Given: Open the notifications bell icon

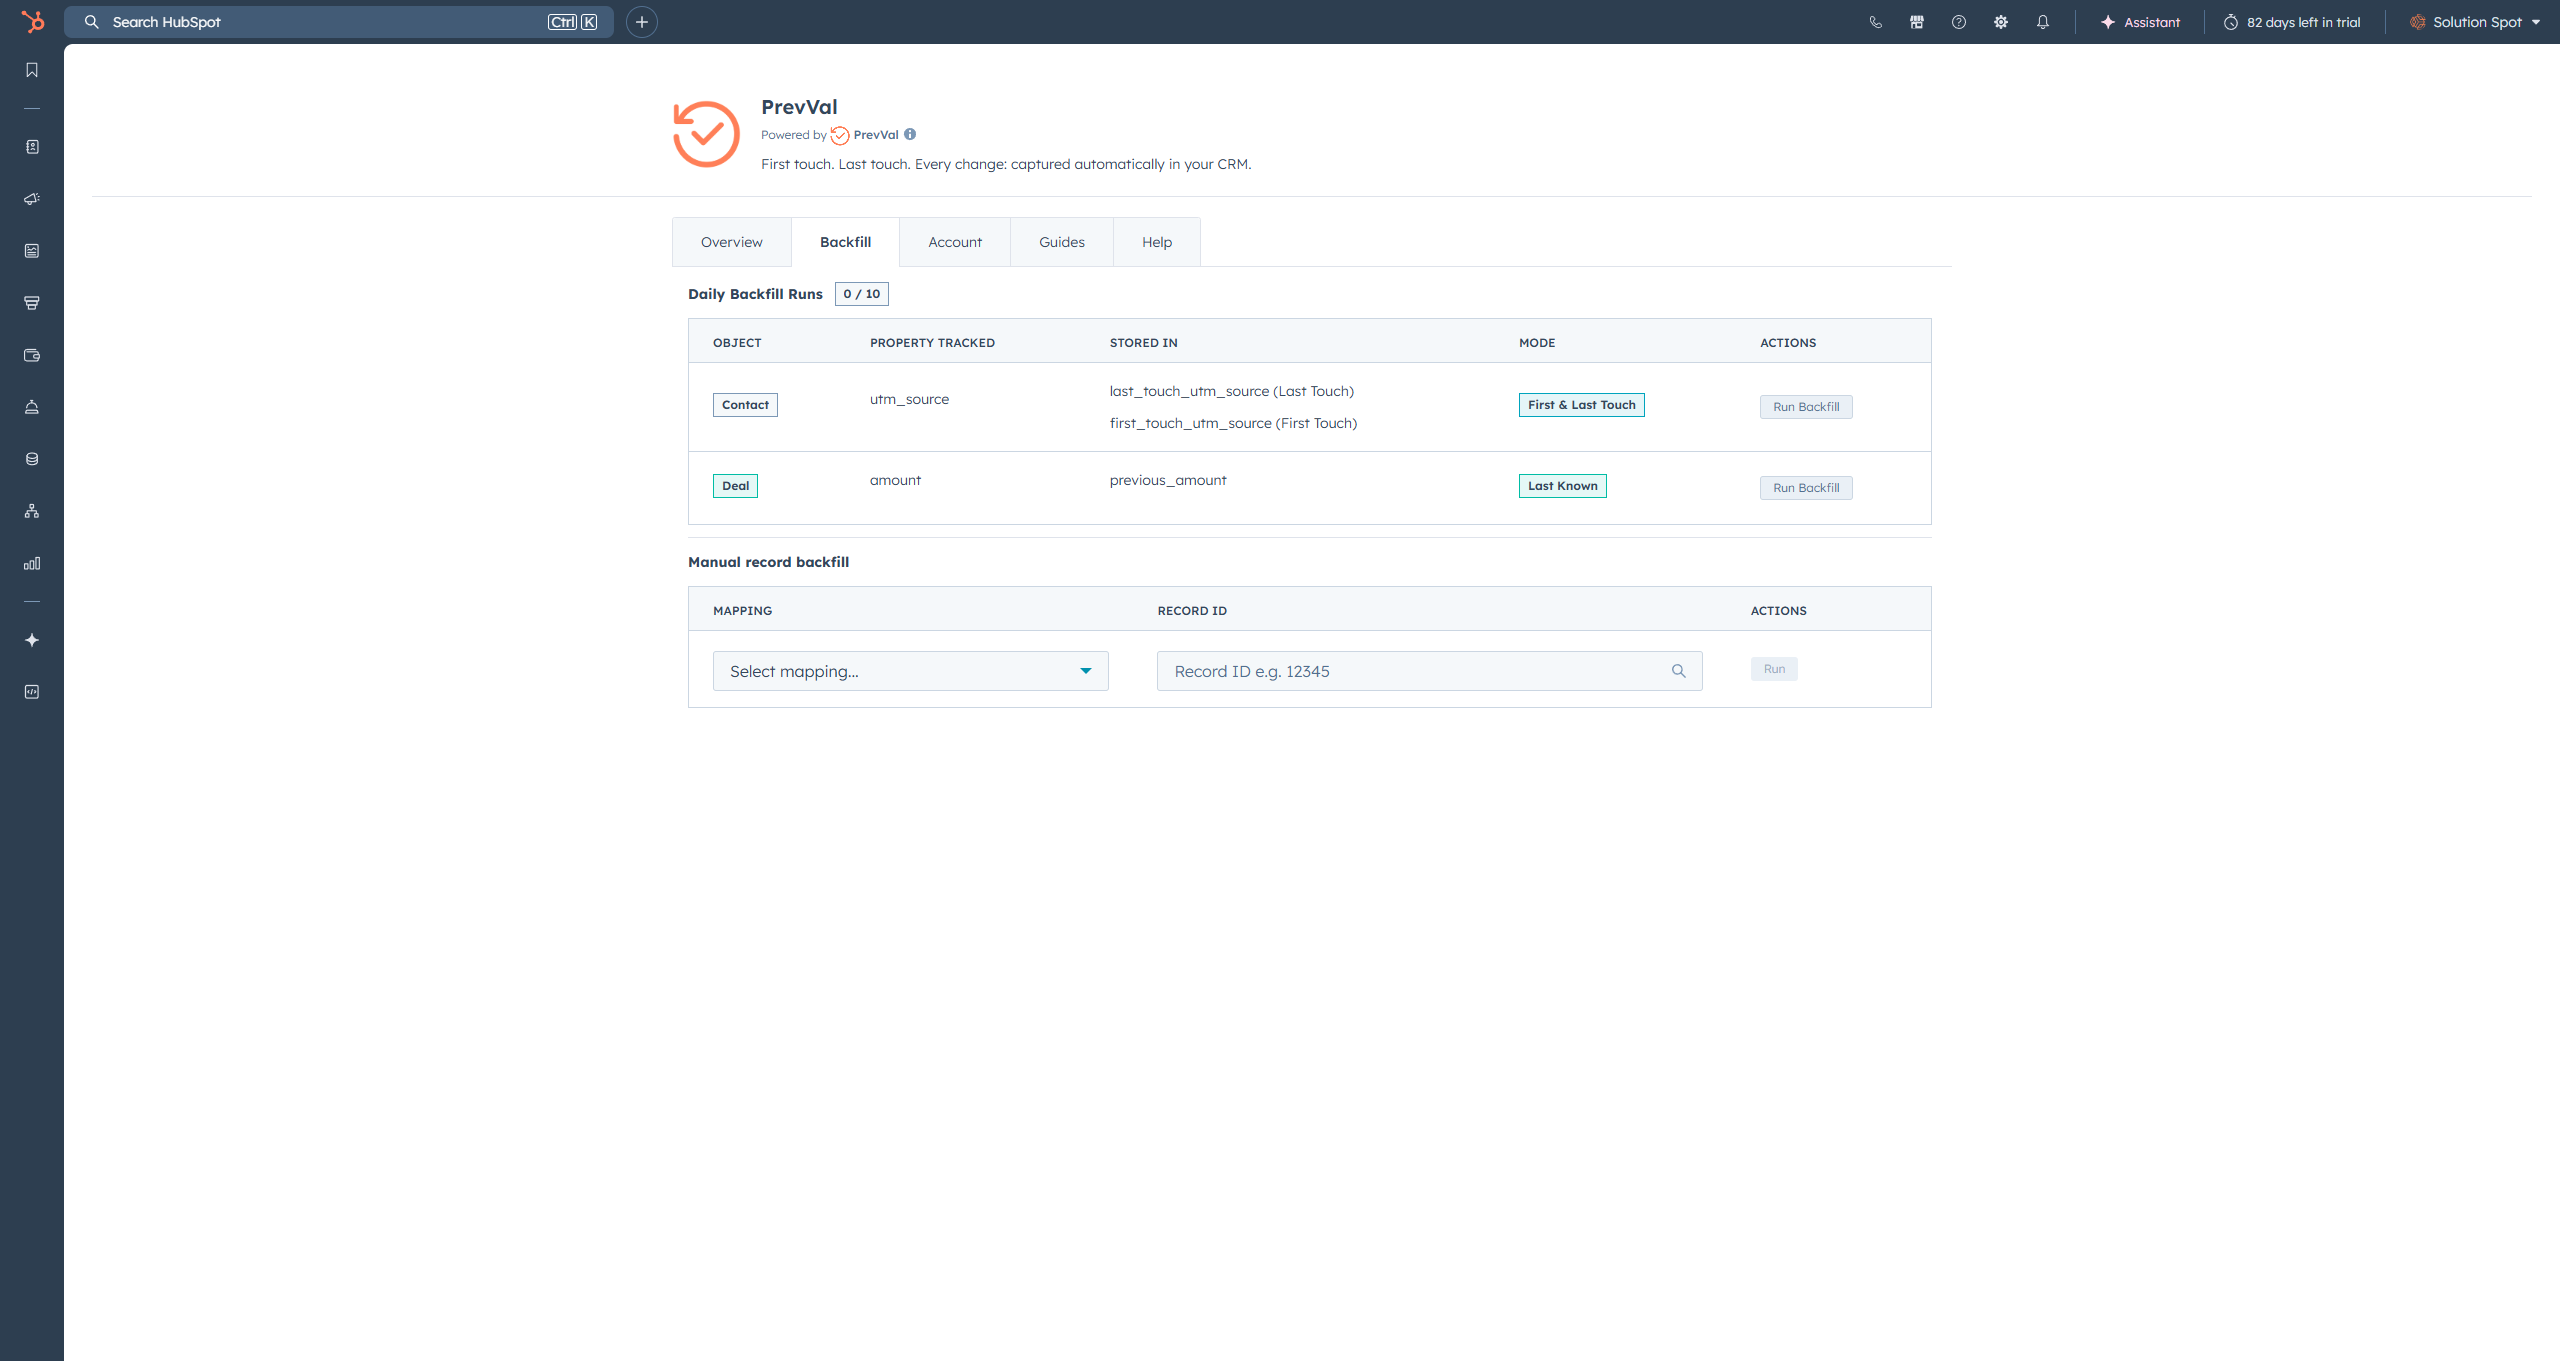Looking at the screenshot, I should 2043,22.
